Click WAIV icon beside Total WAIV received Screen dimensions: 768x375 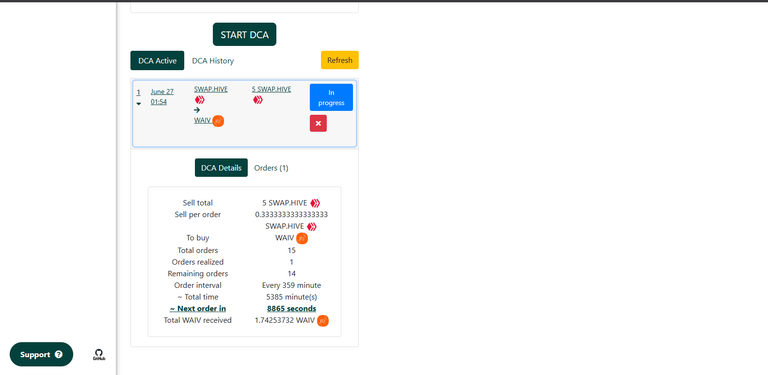323,321
